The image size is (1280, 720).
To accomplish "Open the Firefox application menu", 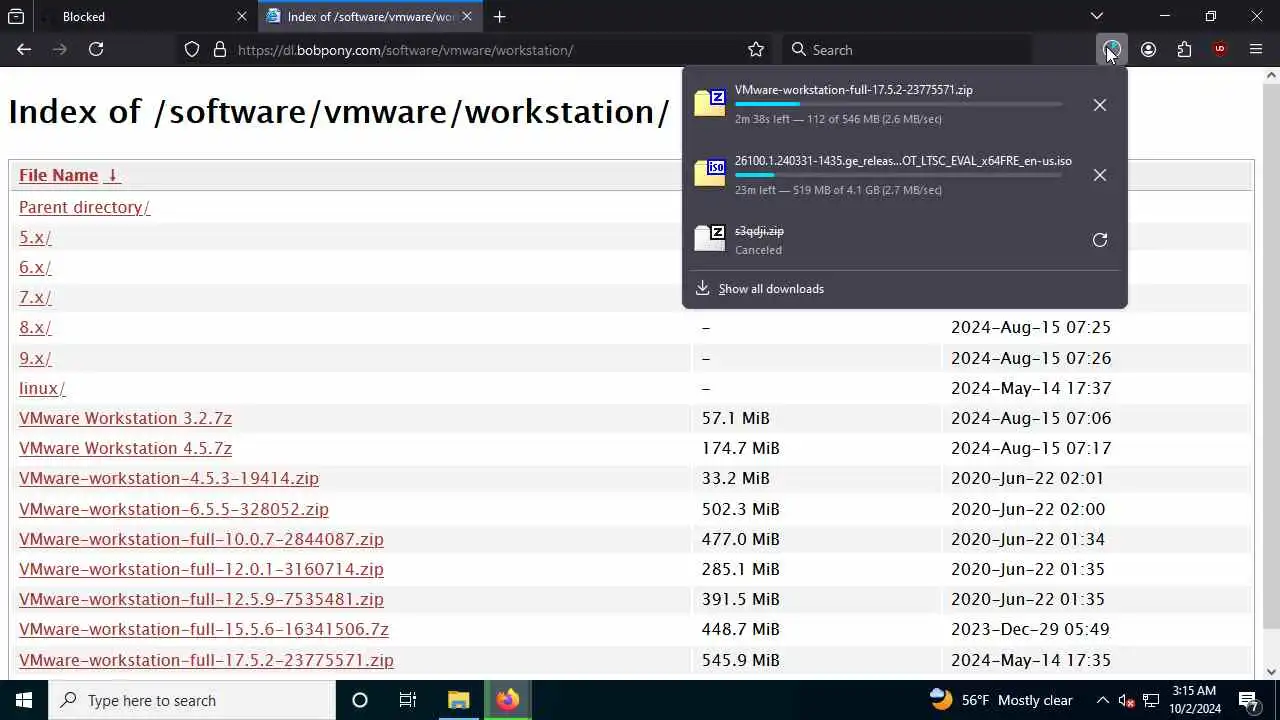I will tap(1256, 49).
